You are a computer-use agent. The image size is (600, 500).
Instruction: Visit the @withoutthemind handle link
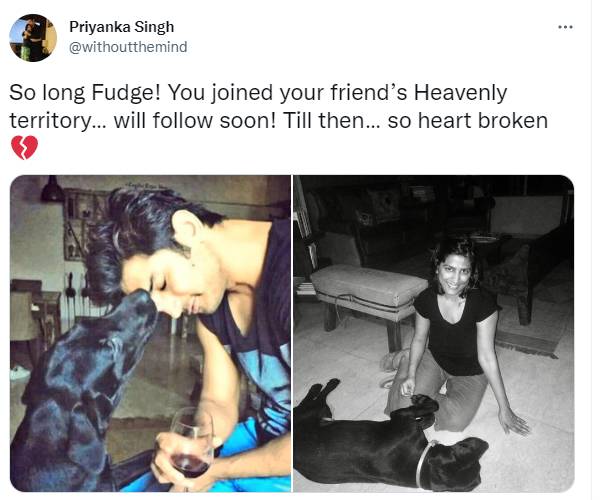coord(128,47)
